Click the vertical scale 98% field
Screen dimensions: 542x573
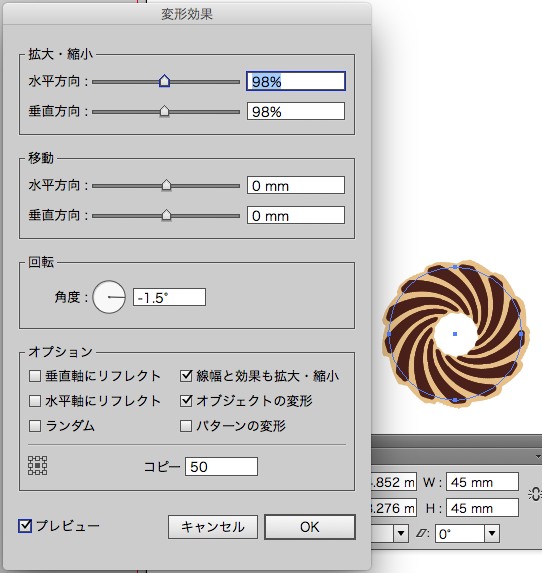click(x=296, y=111)
